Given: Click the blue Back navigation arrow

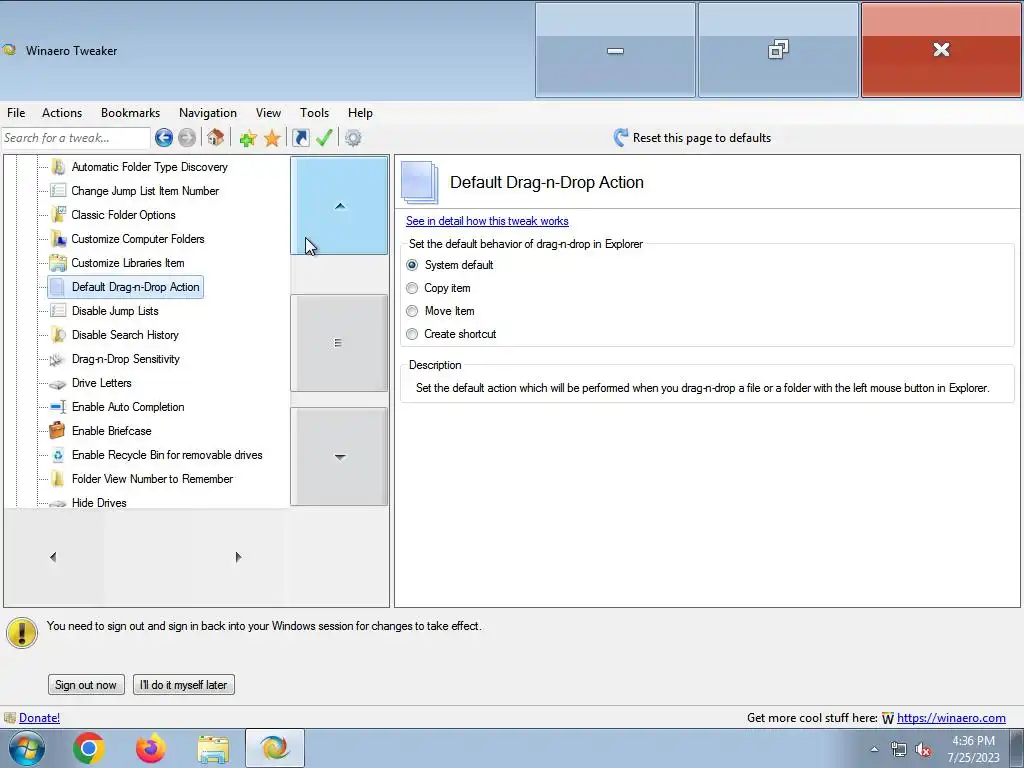Looking at the screenshot, I should 164,138.
